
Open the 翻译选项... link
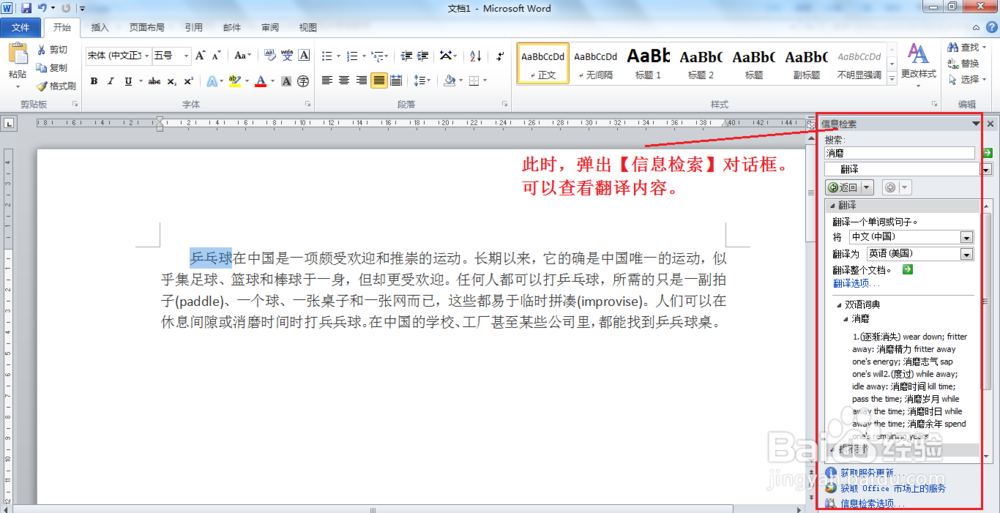tap(857, 283)
